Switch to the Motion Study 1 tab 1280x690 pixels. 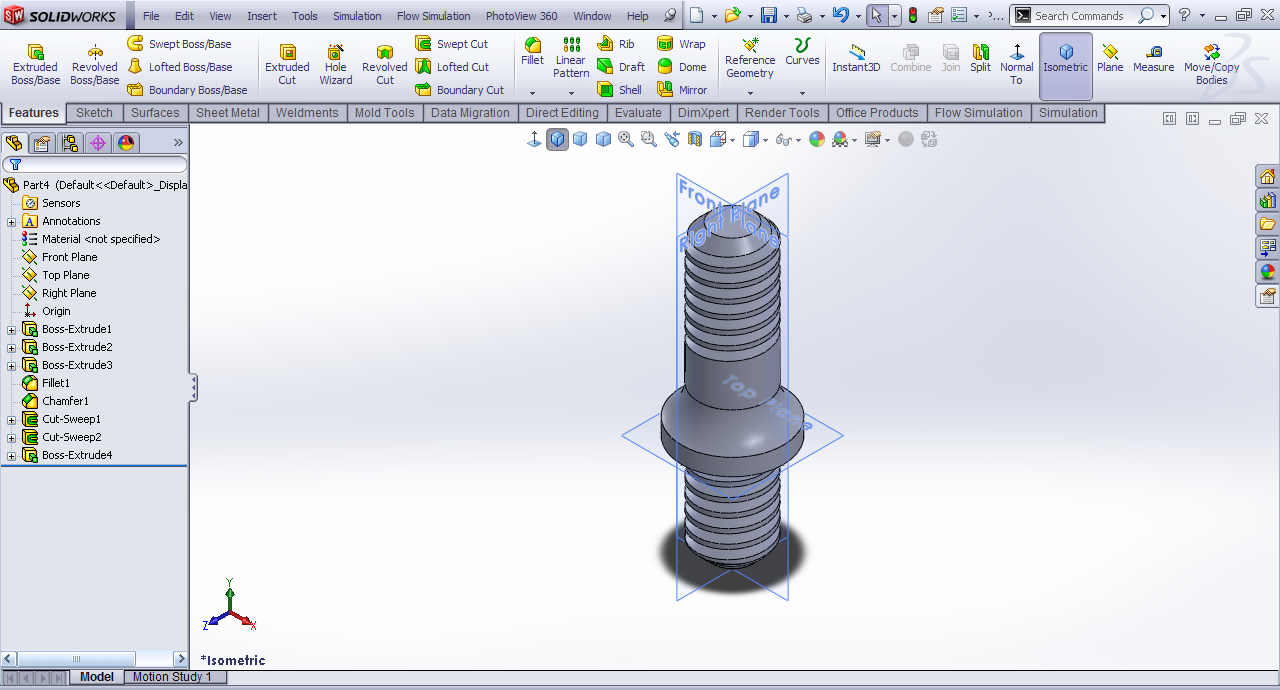(172, 677)
